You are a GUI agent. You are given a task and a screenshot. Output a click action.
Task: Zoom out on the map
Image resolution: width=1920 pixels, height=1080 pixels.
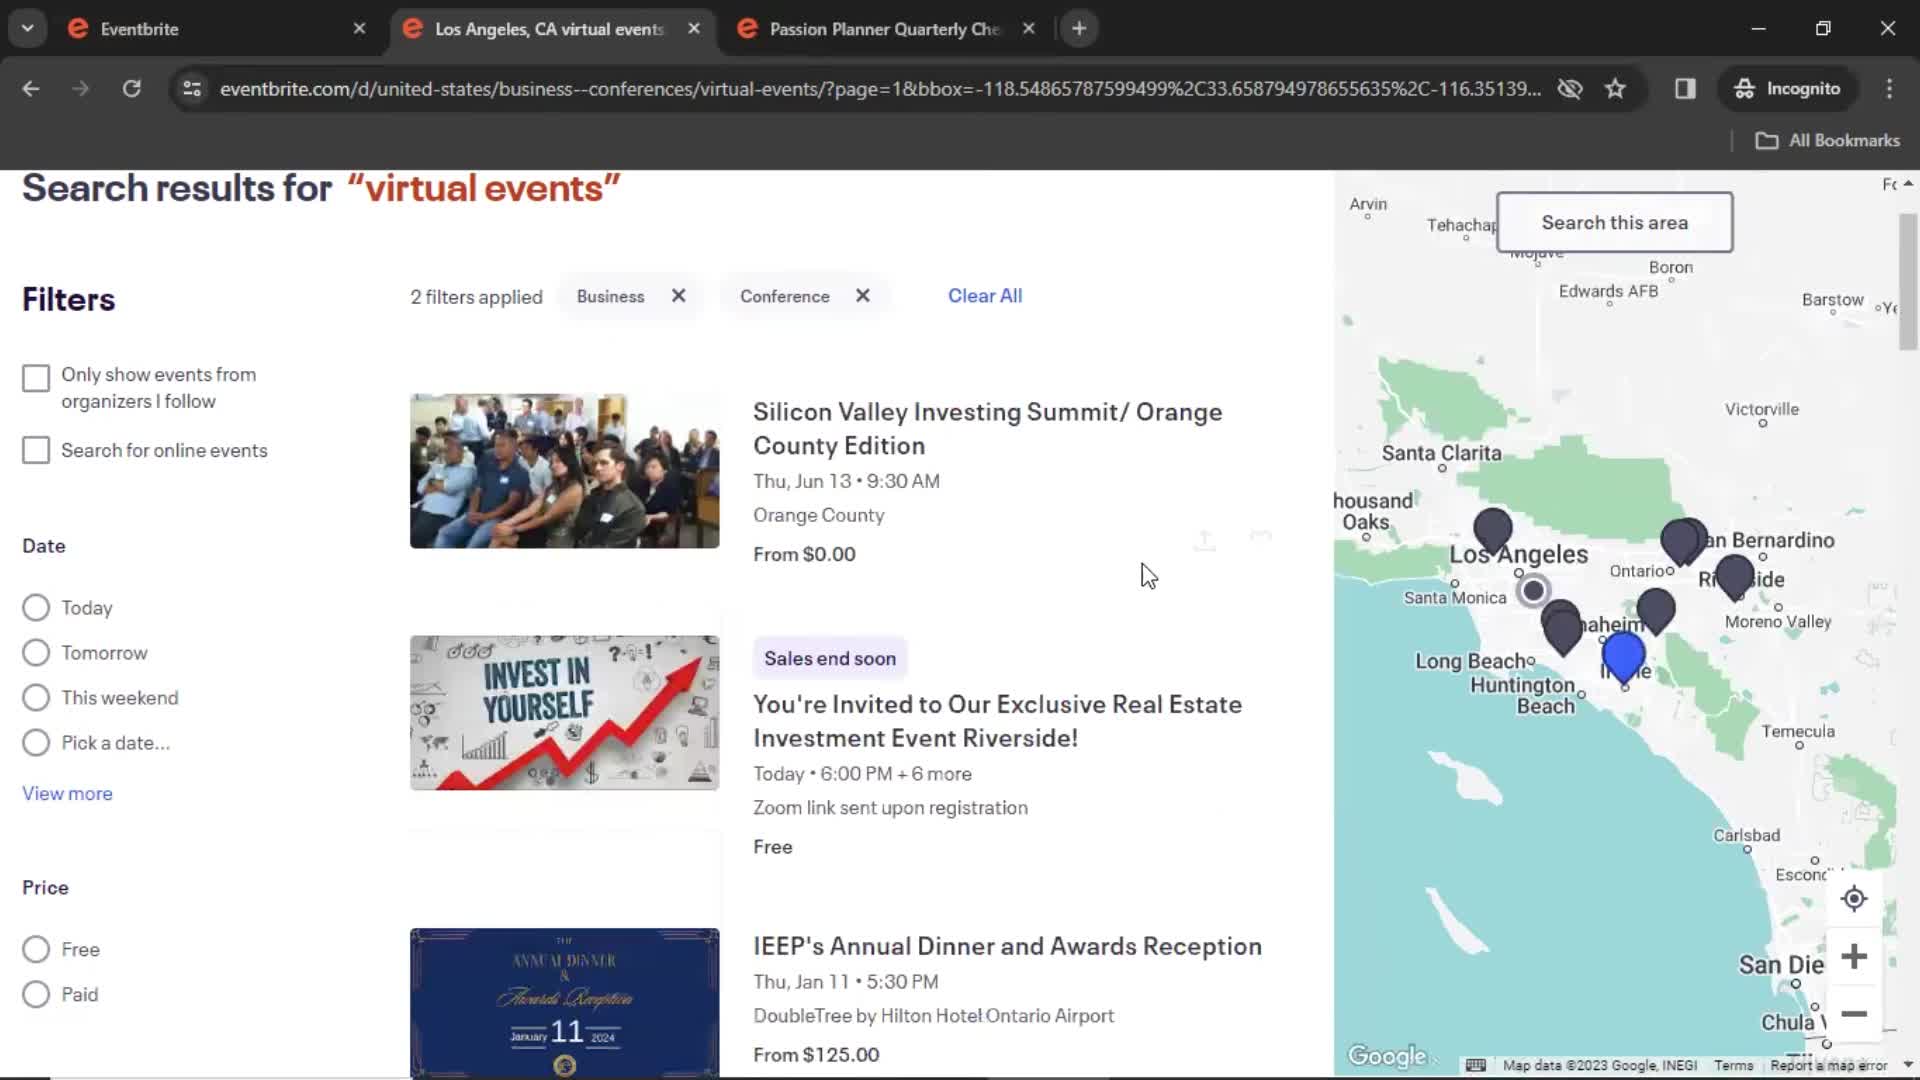[1854, 1014]
